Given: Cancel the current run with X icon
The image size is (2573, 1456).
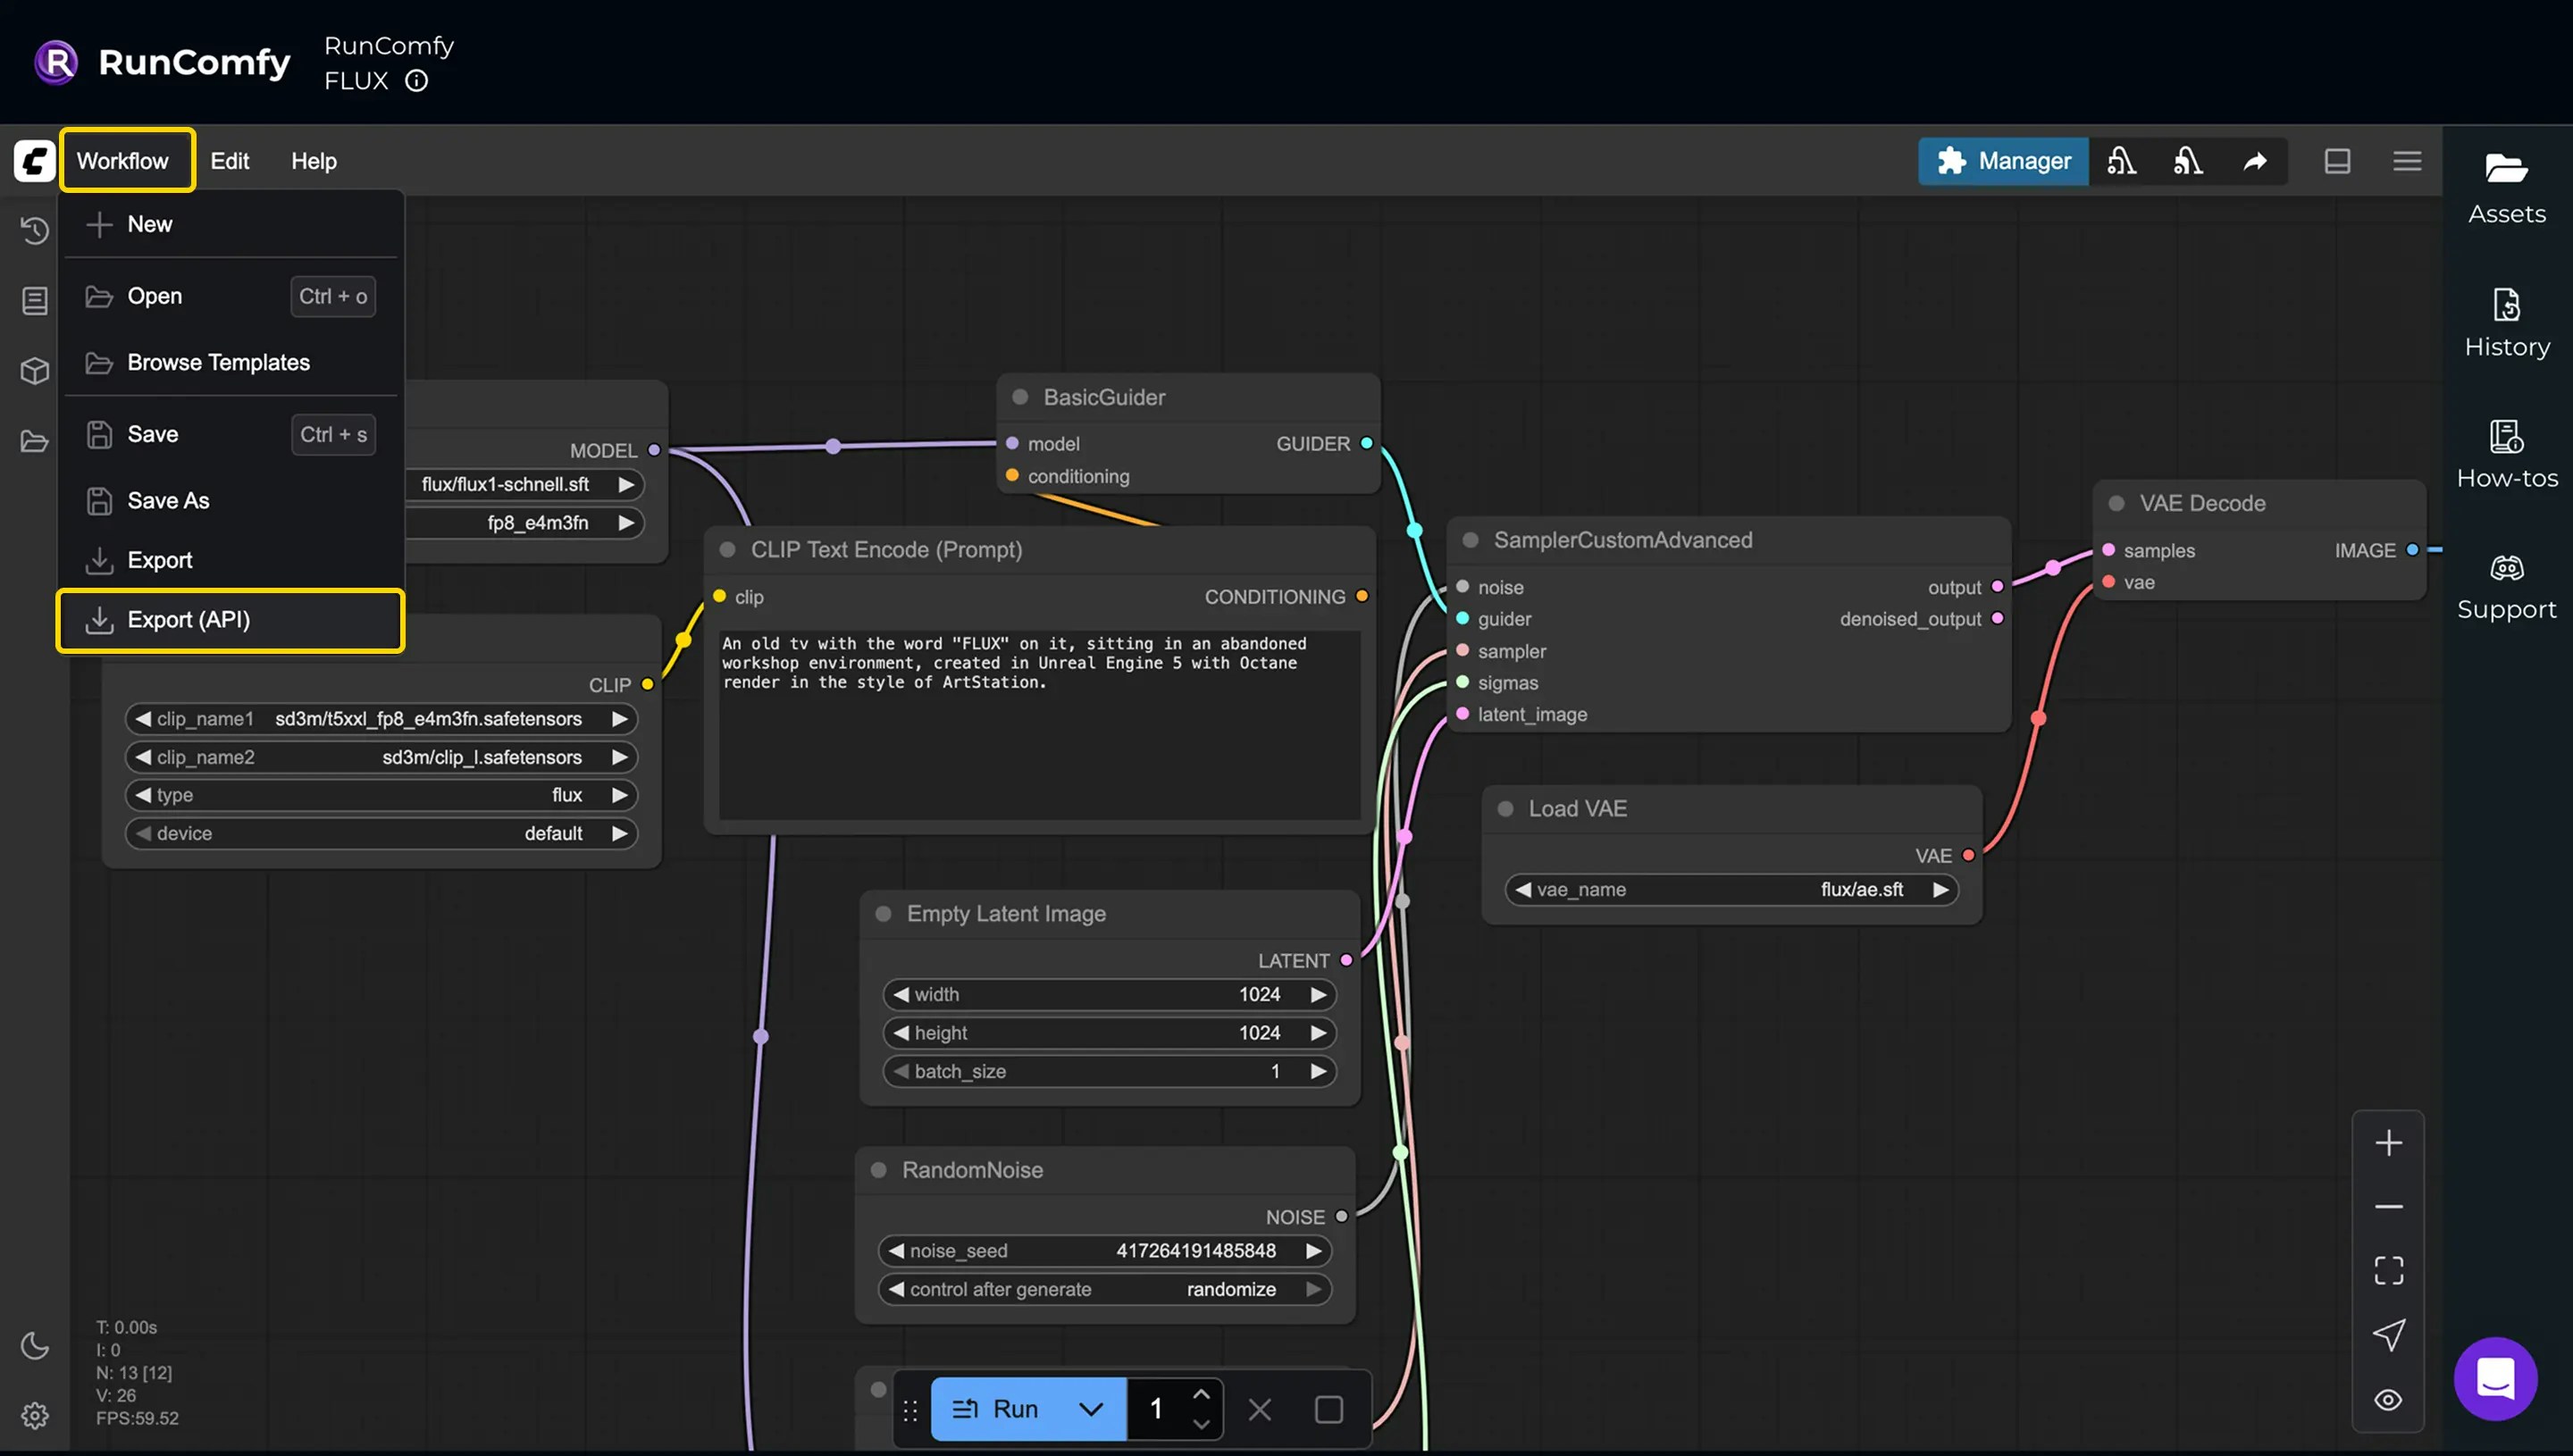Looking at the screenshot, I should point(1260,1410).
